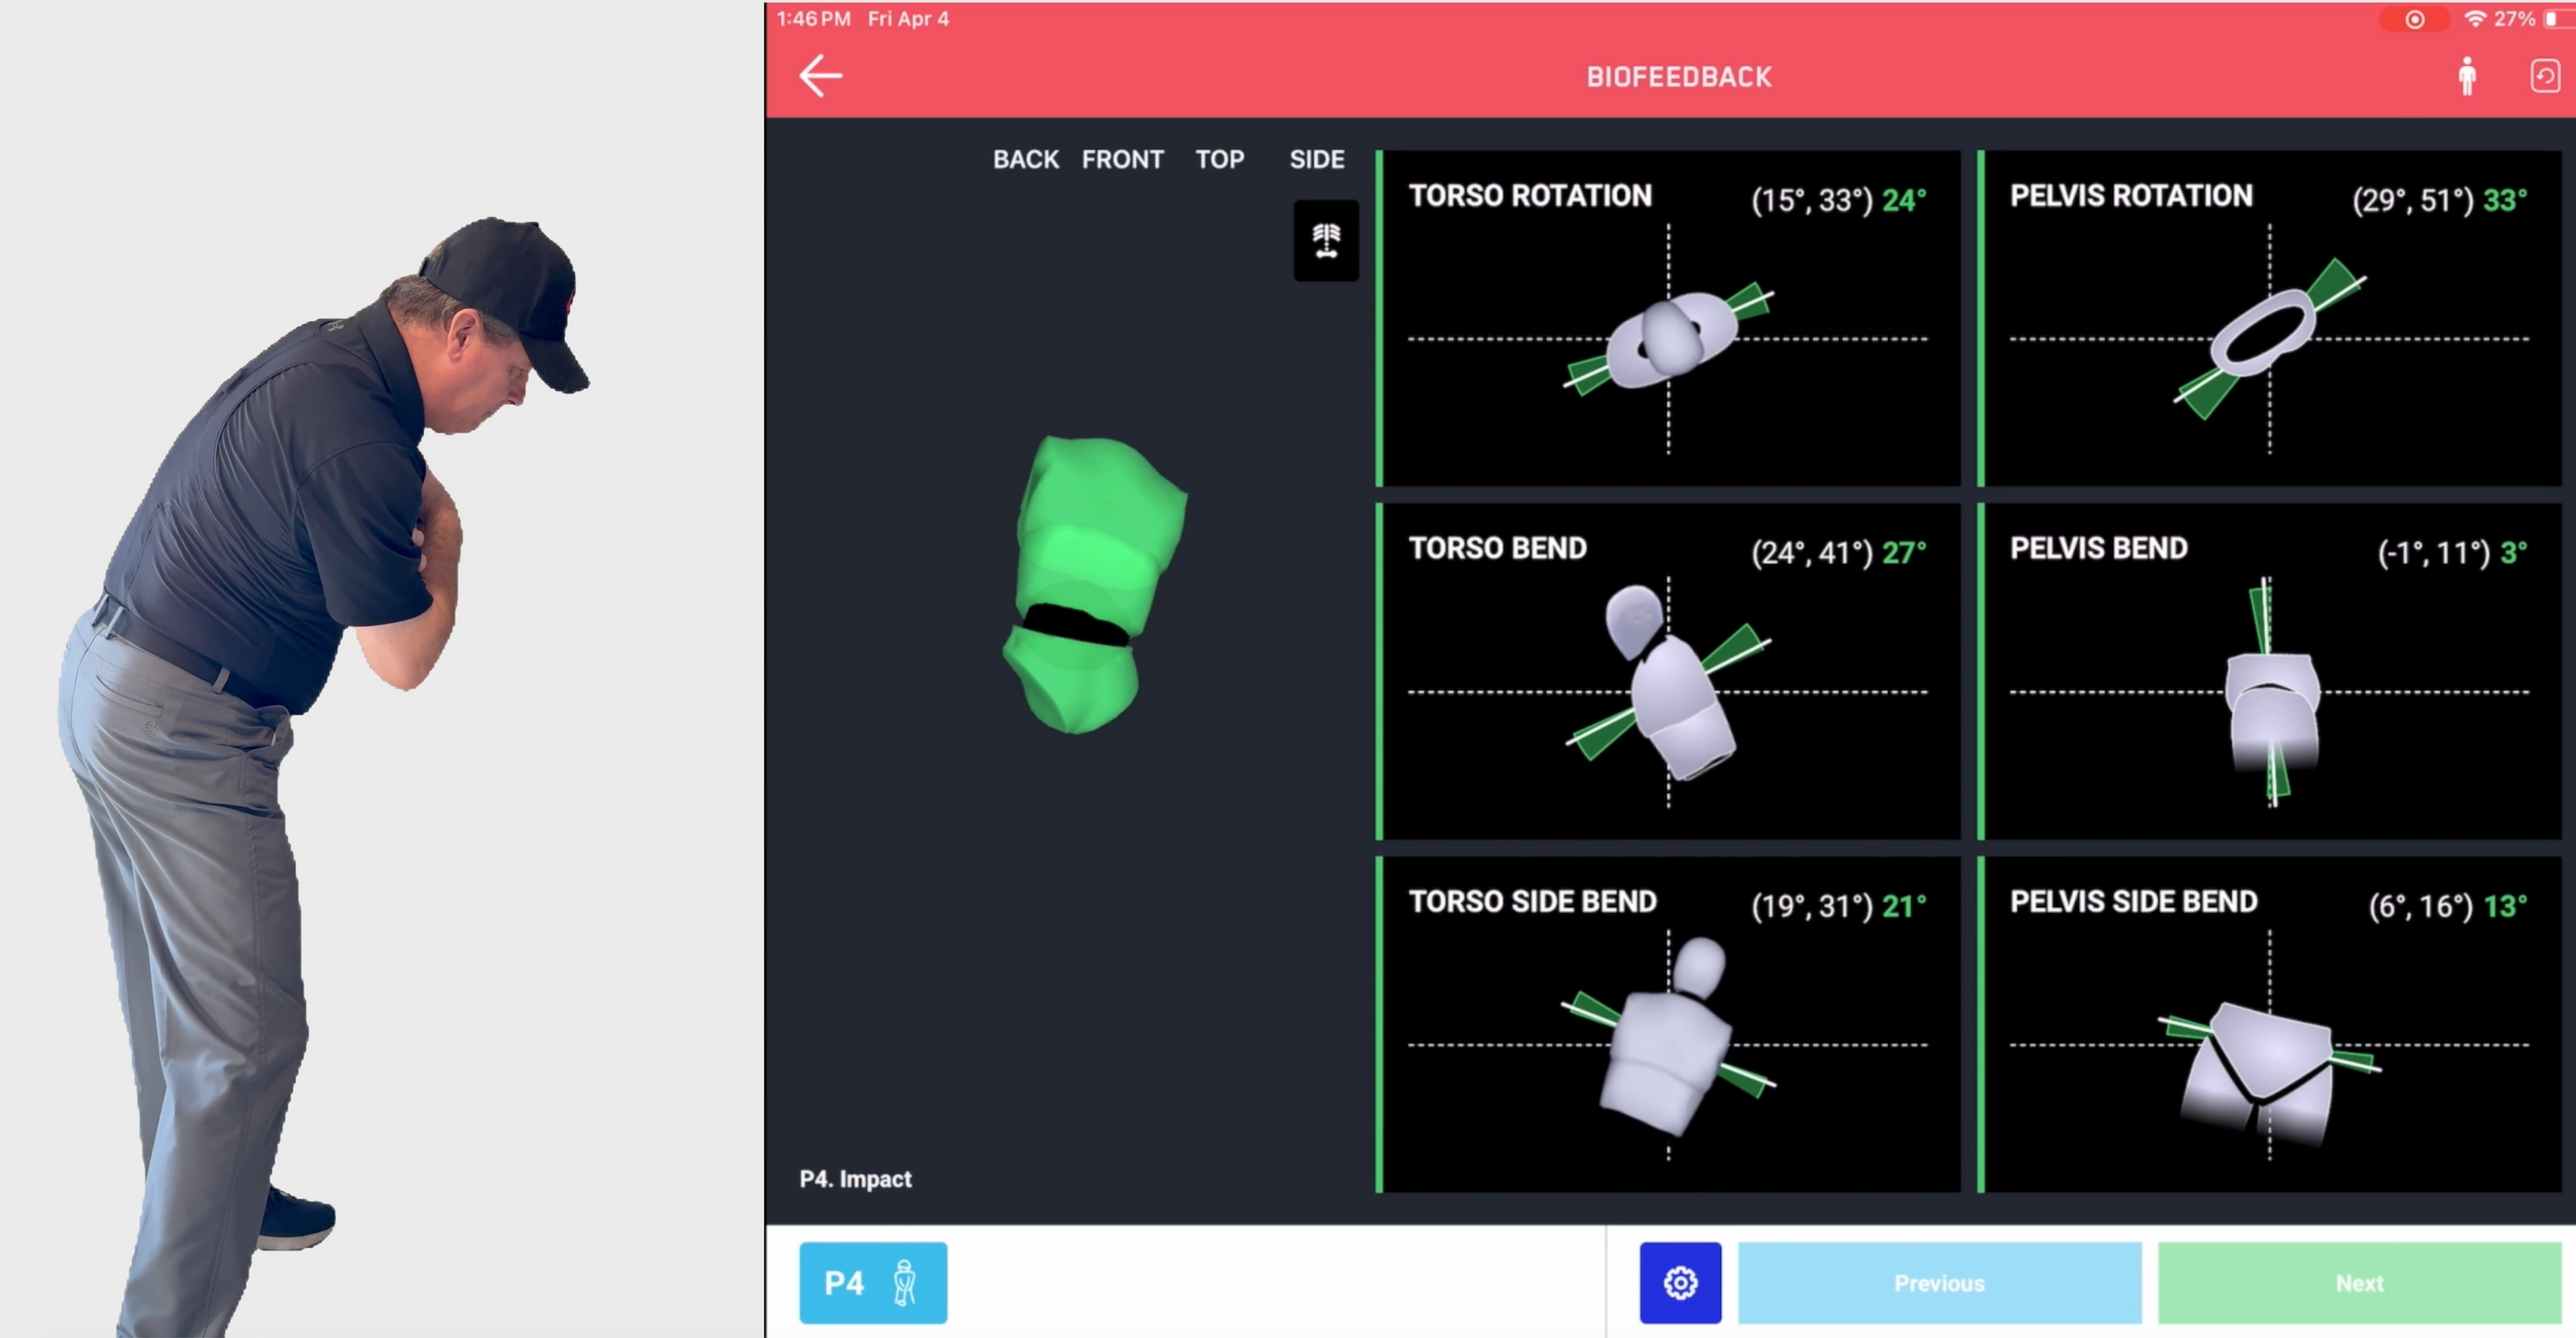Tap the back arrow in header
The width and height of the screenshot is (2576, 1338).
point(820,76)
